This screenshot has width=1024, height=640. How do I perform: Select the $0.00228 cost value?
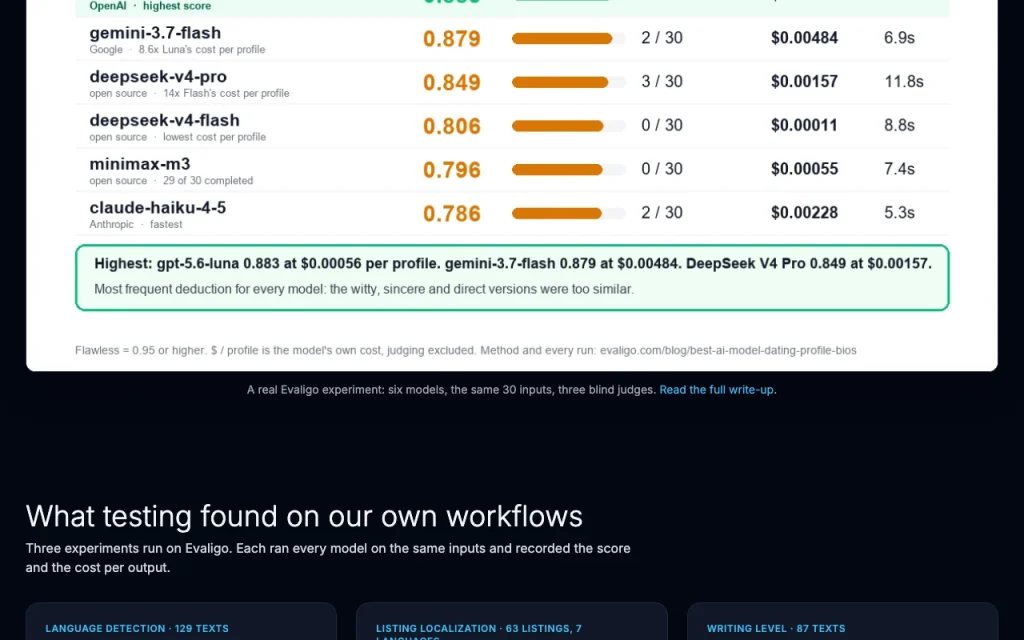(804, 213)
